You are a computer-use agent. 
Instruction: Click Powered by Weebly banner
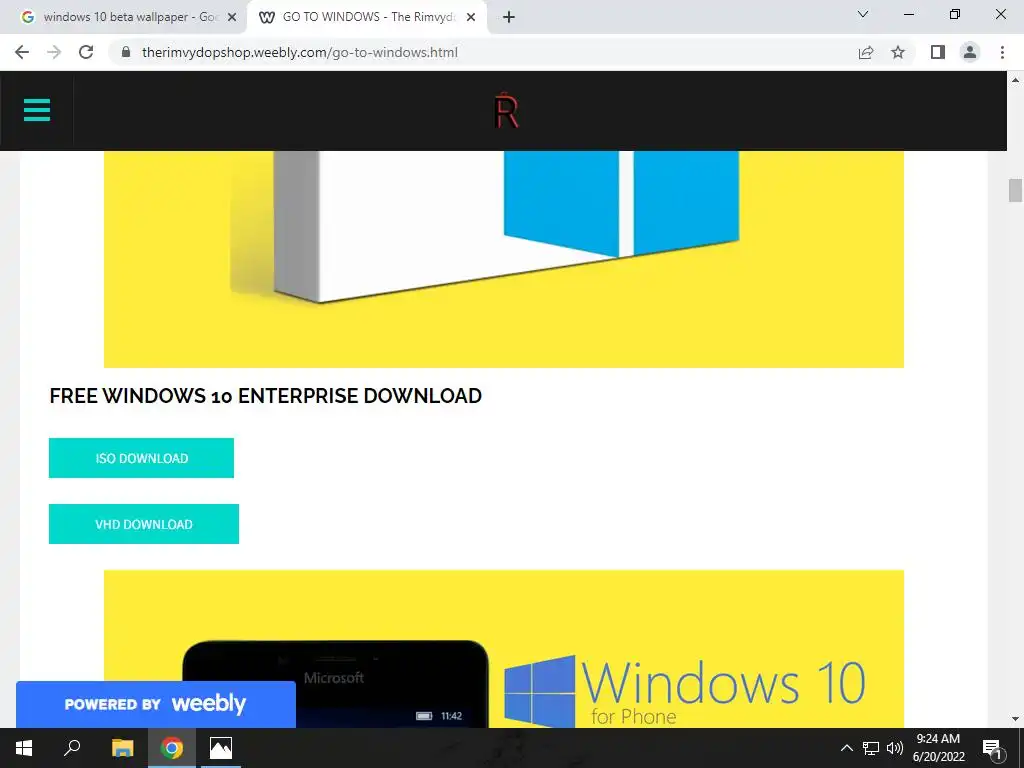pos(155,704)
